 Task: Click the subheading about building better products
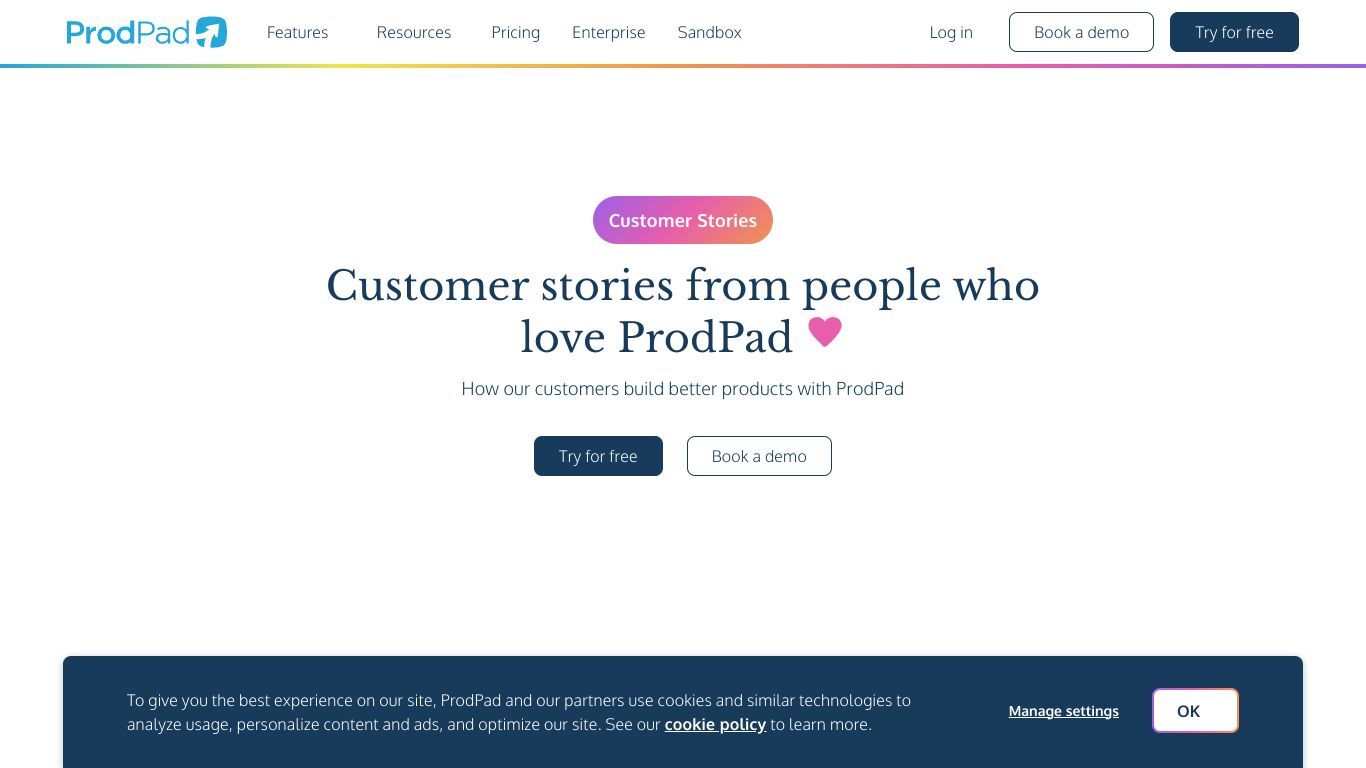tap(683, 388)
